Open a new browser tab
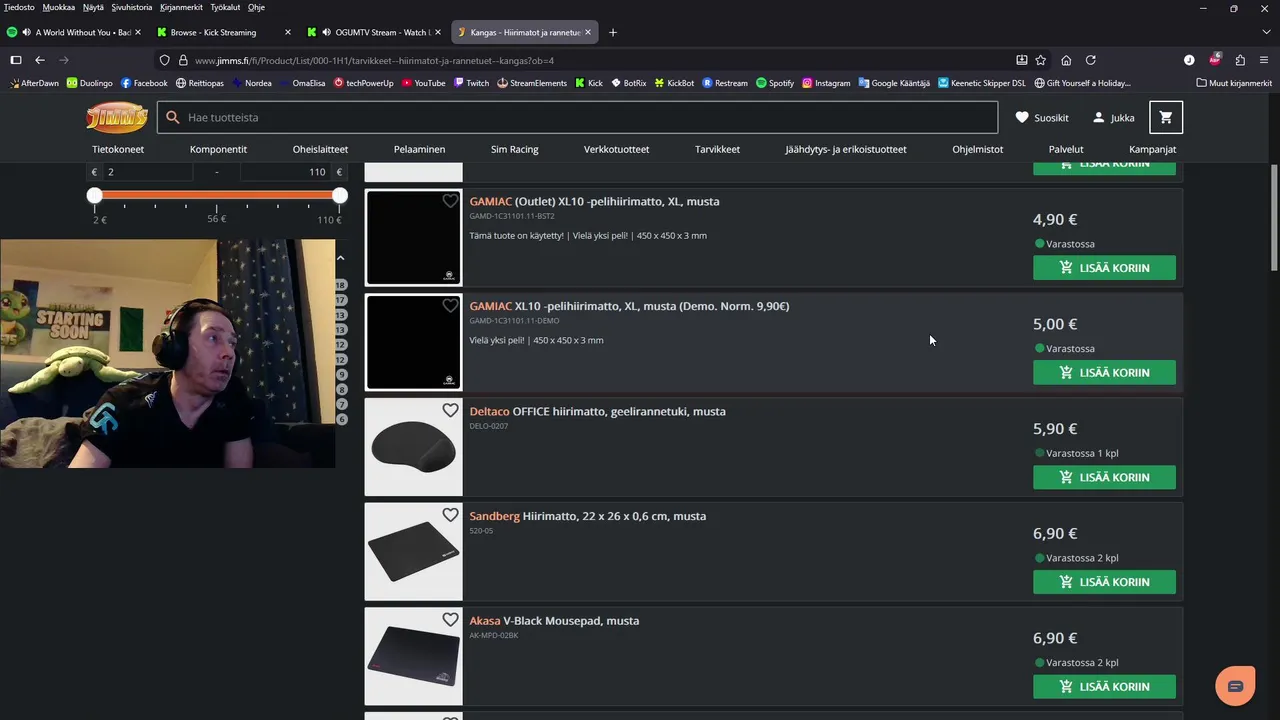The width and height of the screenshot is (1280, 720). coord(613,32)
